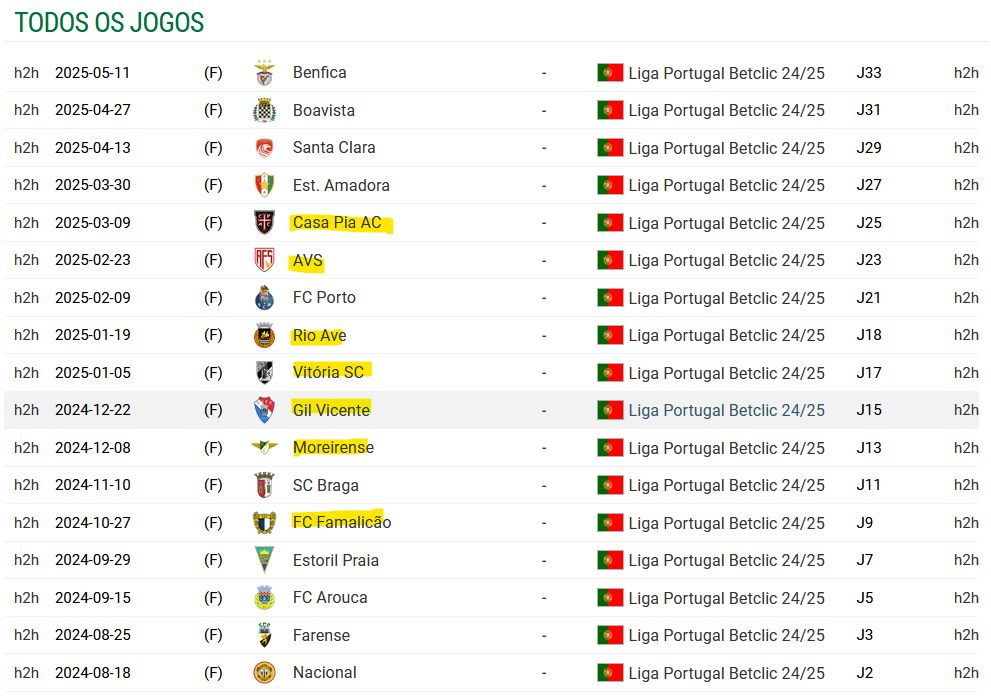Click the Benfica club crest icon
This screenshot has height=696, width=991.
click(264, 73)
